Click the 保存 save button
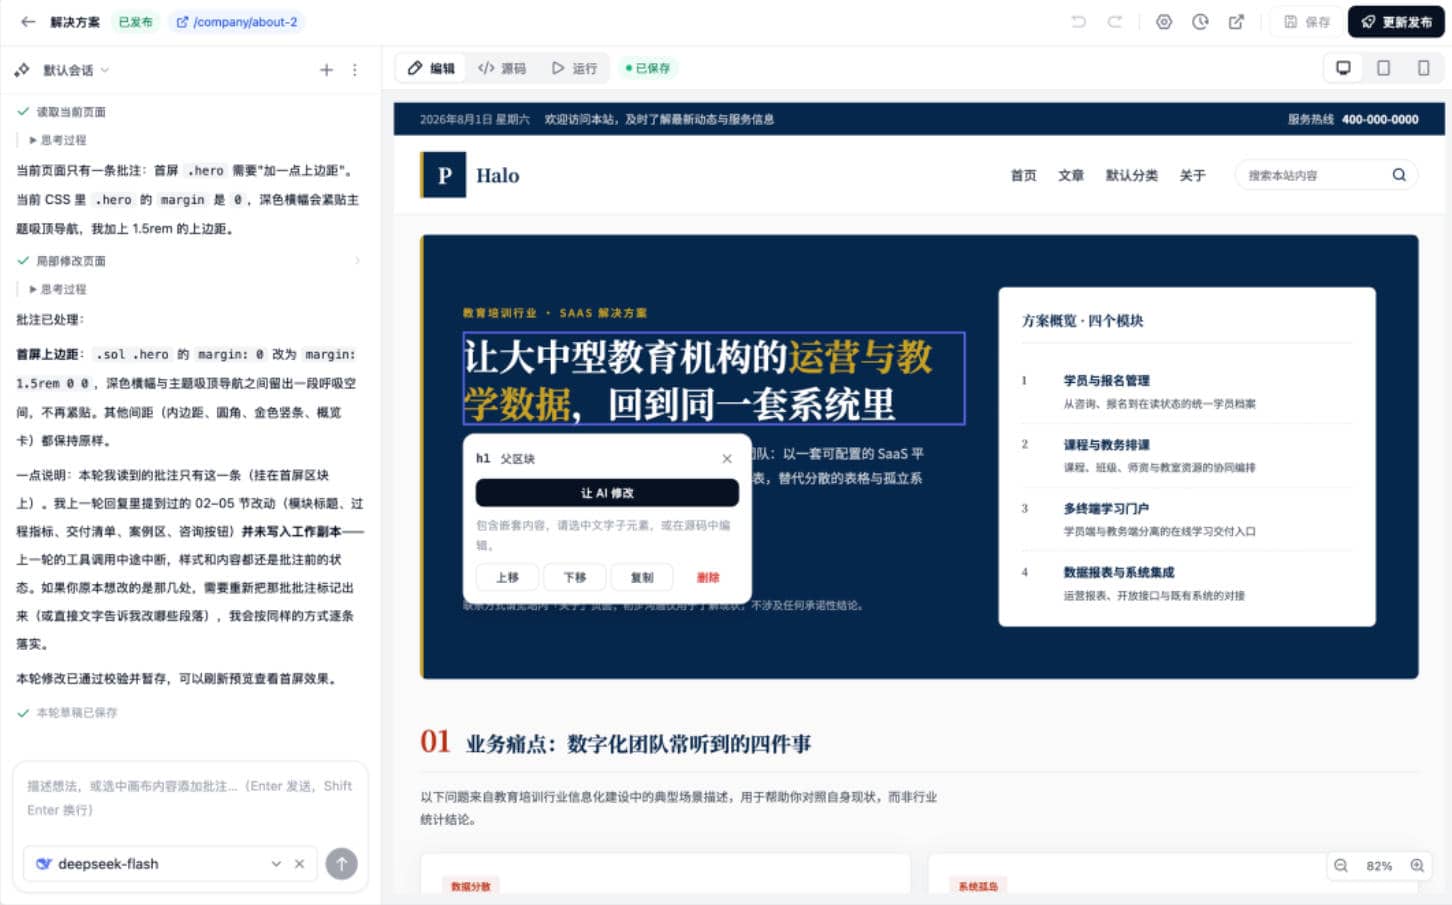Image resolution: width=1452 pixels, height=905 pixels. [1307, 21]
